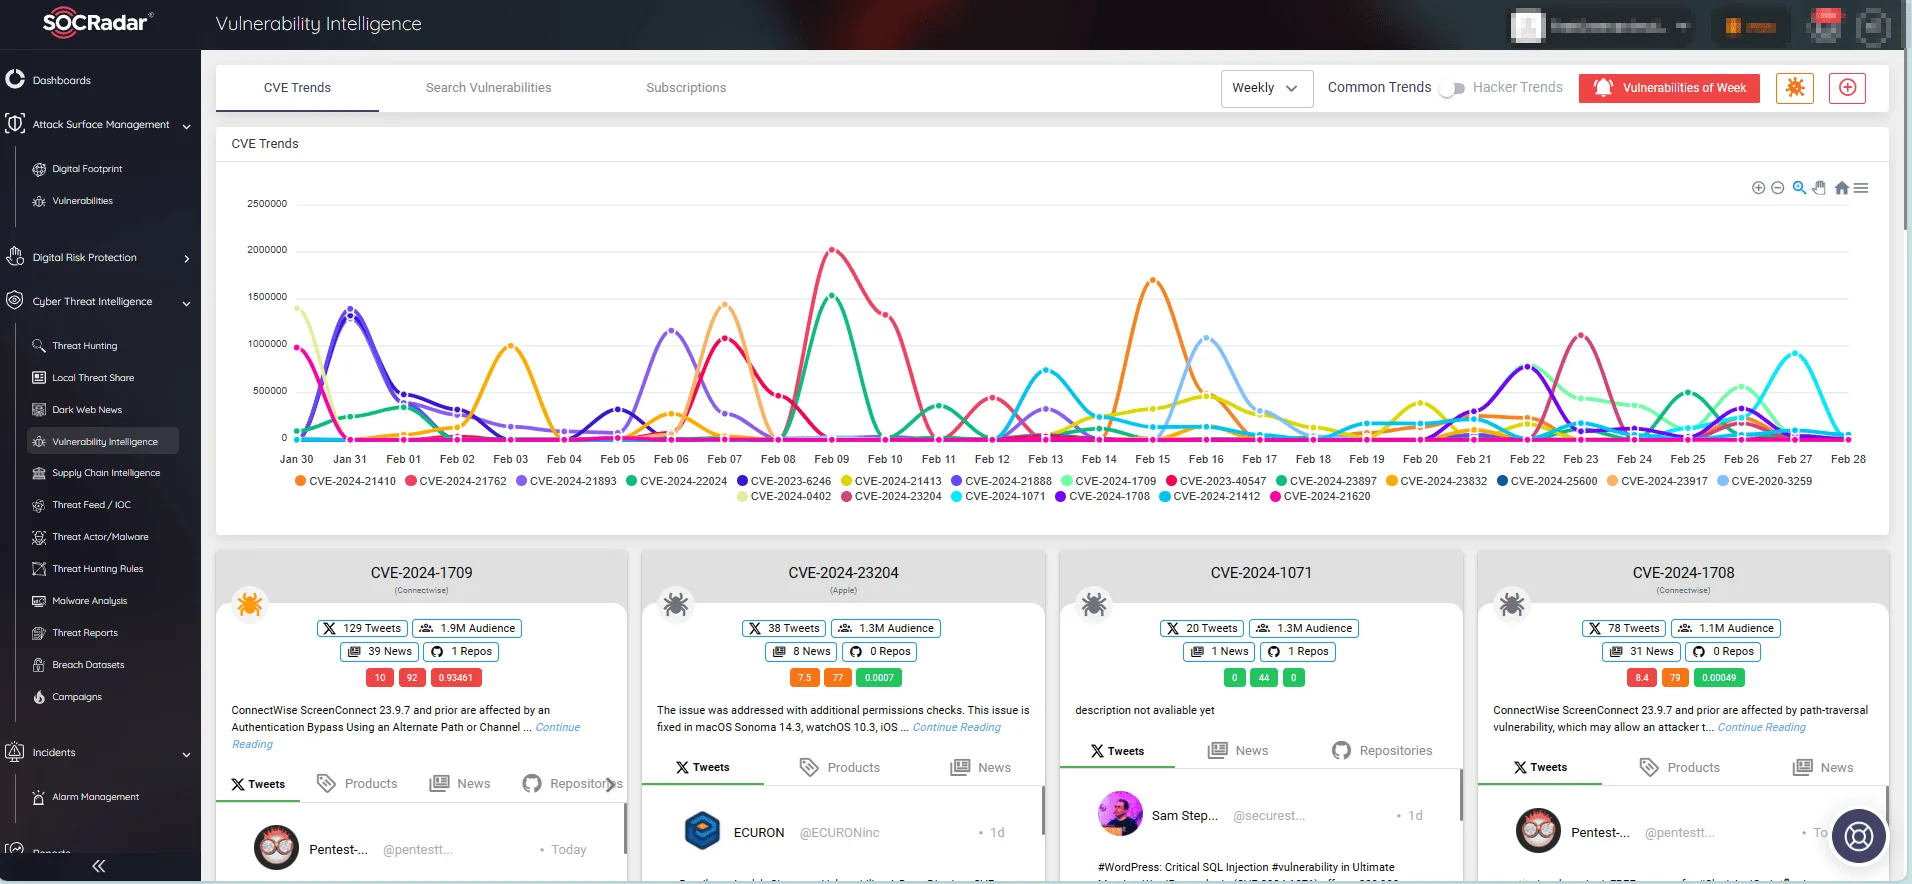The height and width of the screenshot is (884, 1912).
Task: Open Local Threat Share sidebar item
Action: (93, 378)
